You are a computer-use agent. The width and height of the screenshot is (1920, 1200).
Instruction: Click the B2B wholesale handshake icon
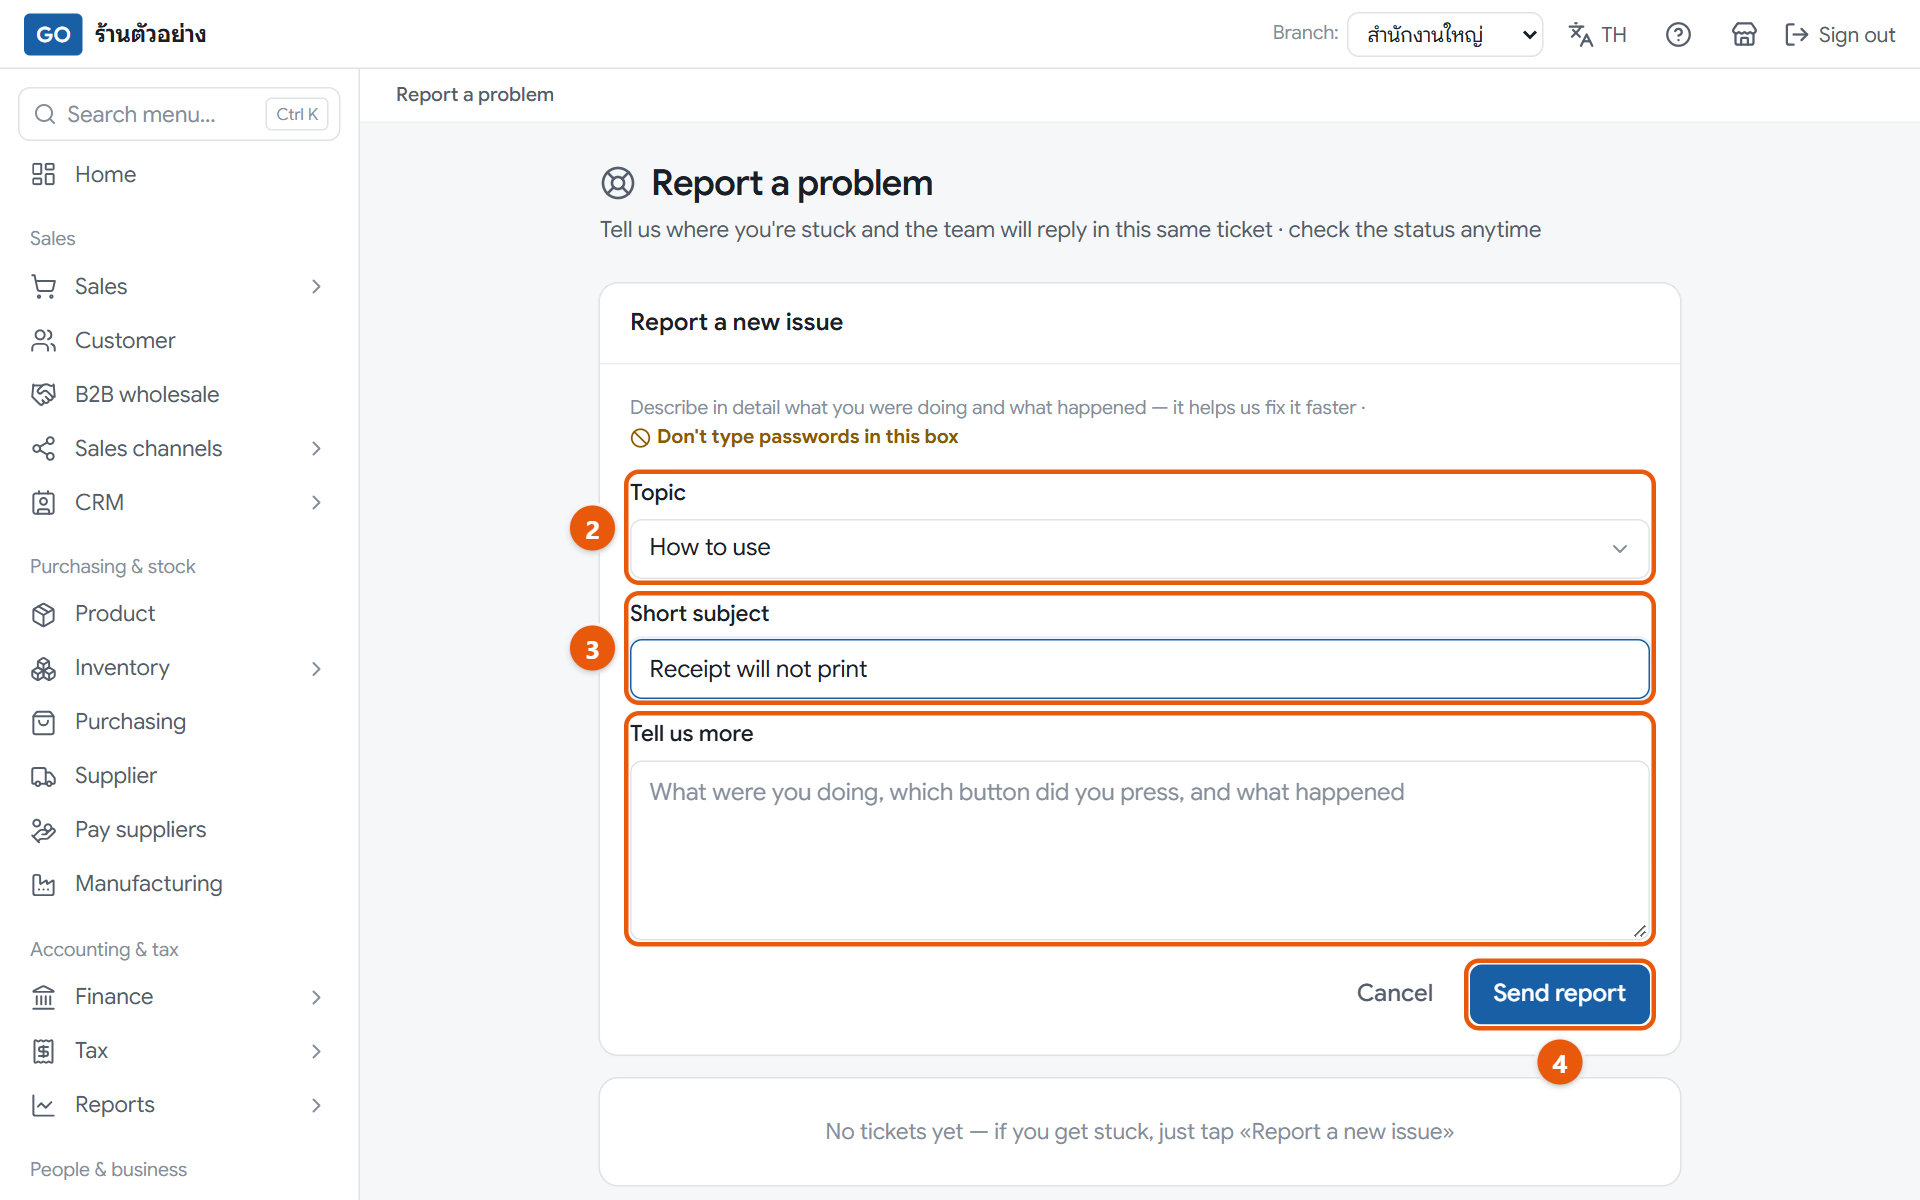pos(43,394)
